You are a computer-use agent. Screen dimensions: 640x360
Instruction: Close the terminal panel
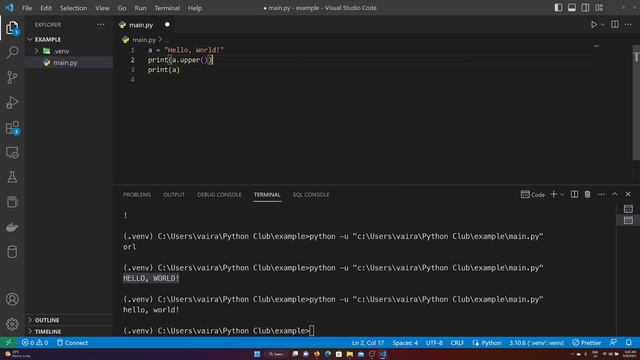pyautogui.click(x=628, y=195)
